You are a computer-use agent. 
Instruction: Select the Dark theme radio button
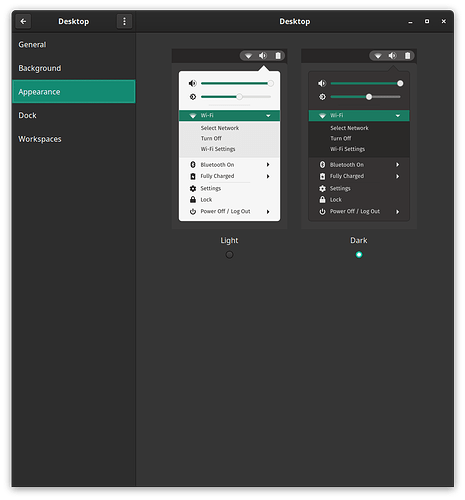[x=359, y=255]
